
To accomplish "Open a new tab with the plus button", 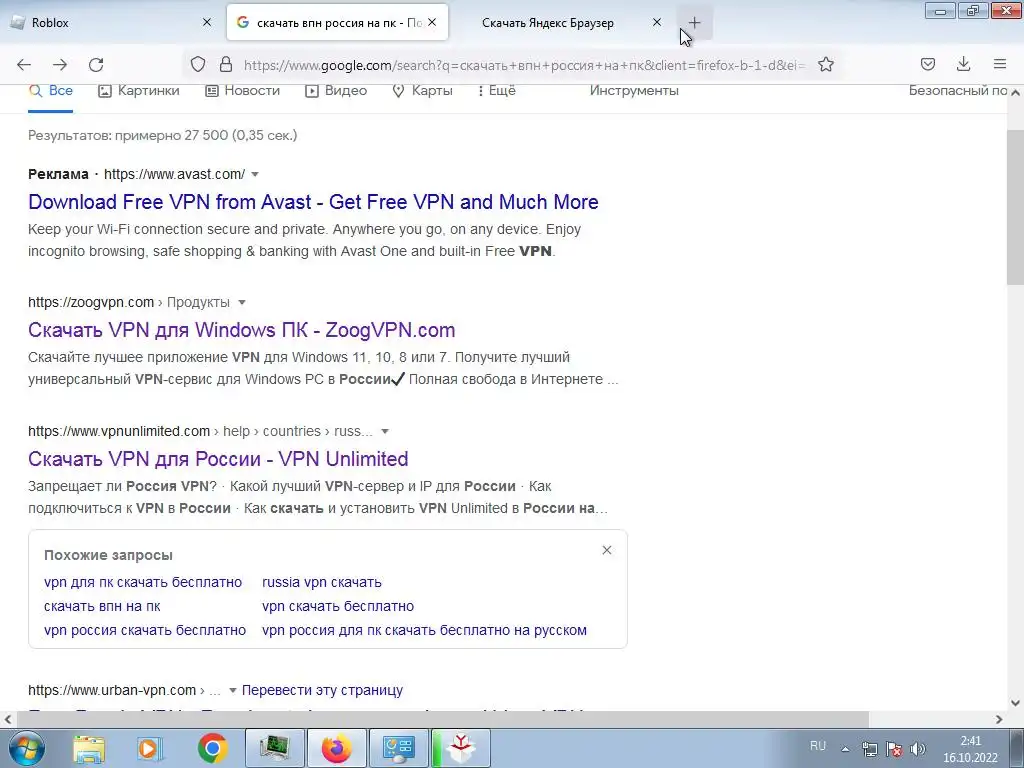I will 694,23.
